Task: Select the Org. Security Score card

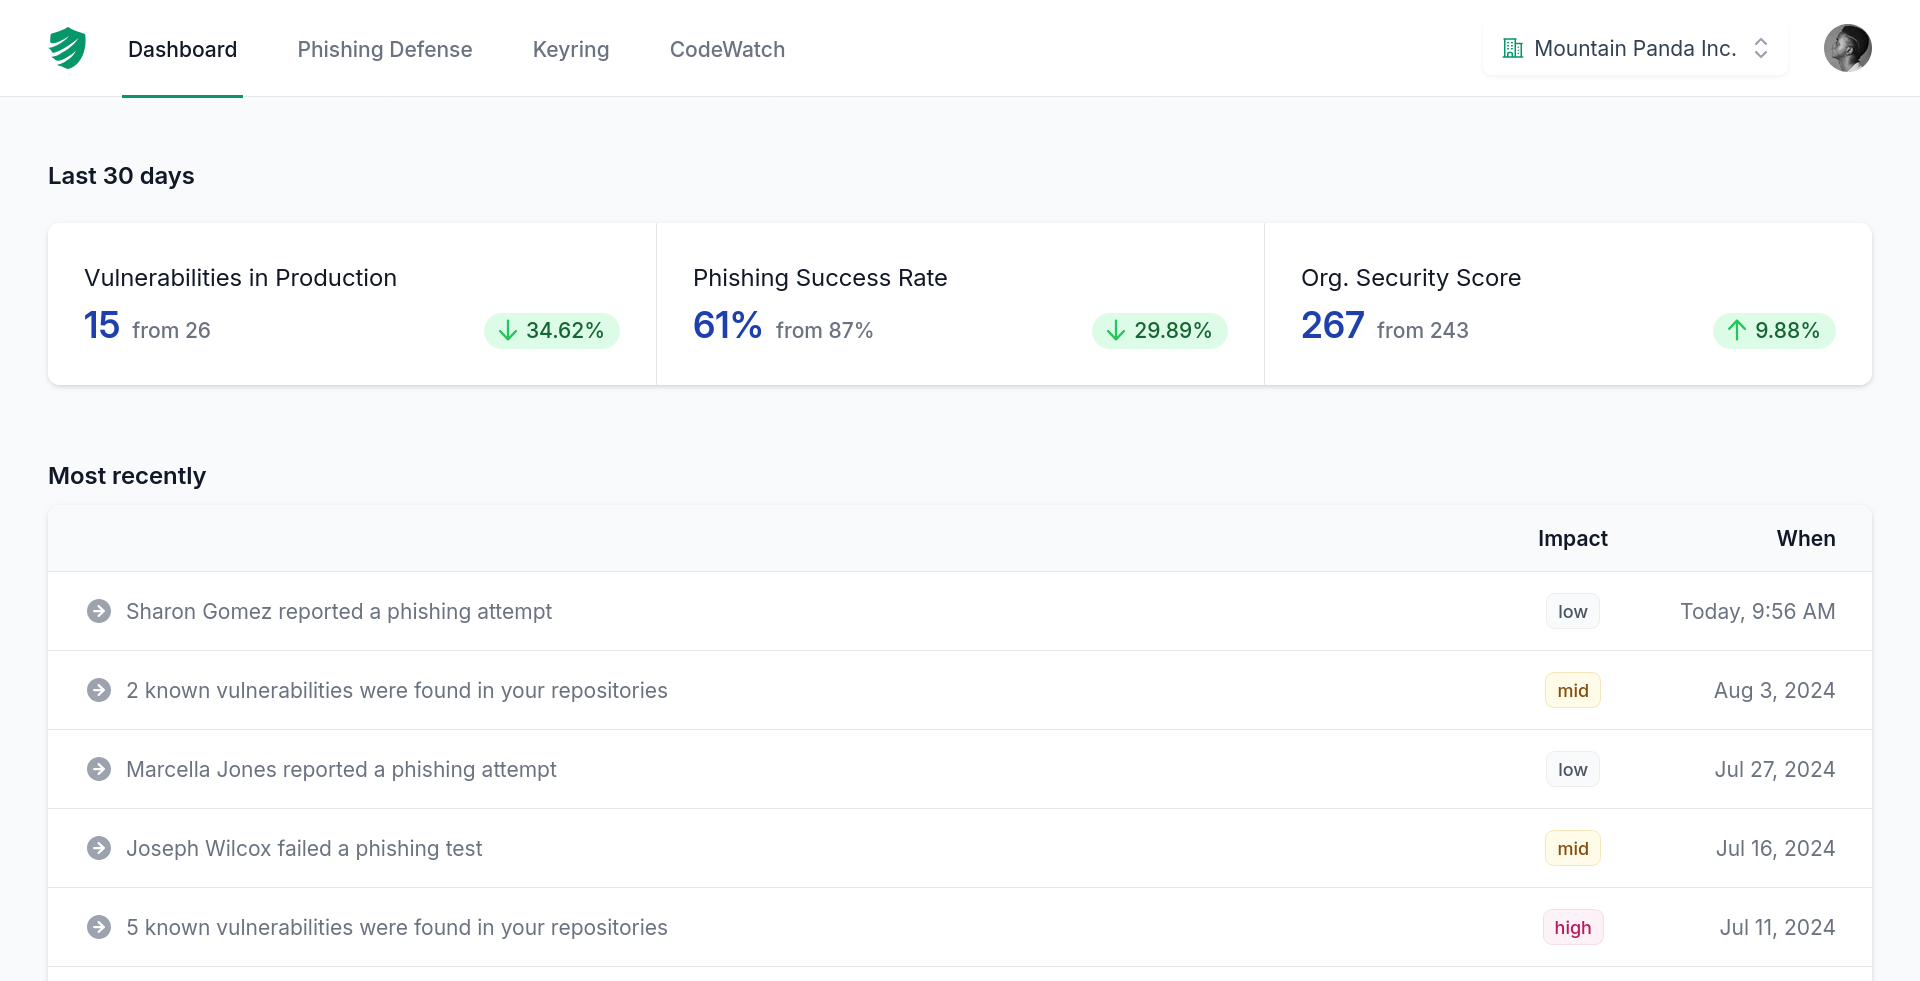Action: [x=1567, y=304]
